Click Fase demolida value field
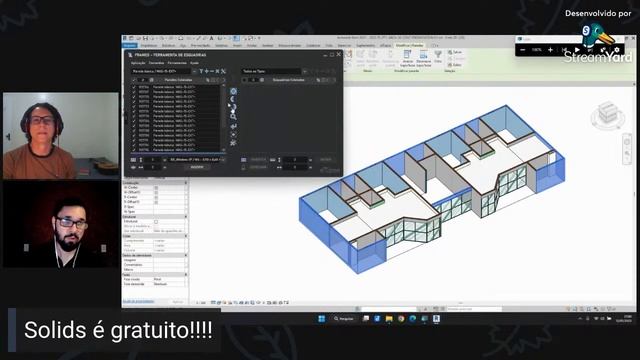Screen dimensions: 640x360 point(170,284)
